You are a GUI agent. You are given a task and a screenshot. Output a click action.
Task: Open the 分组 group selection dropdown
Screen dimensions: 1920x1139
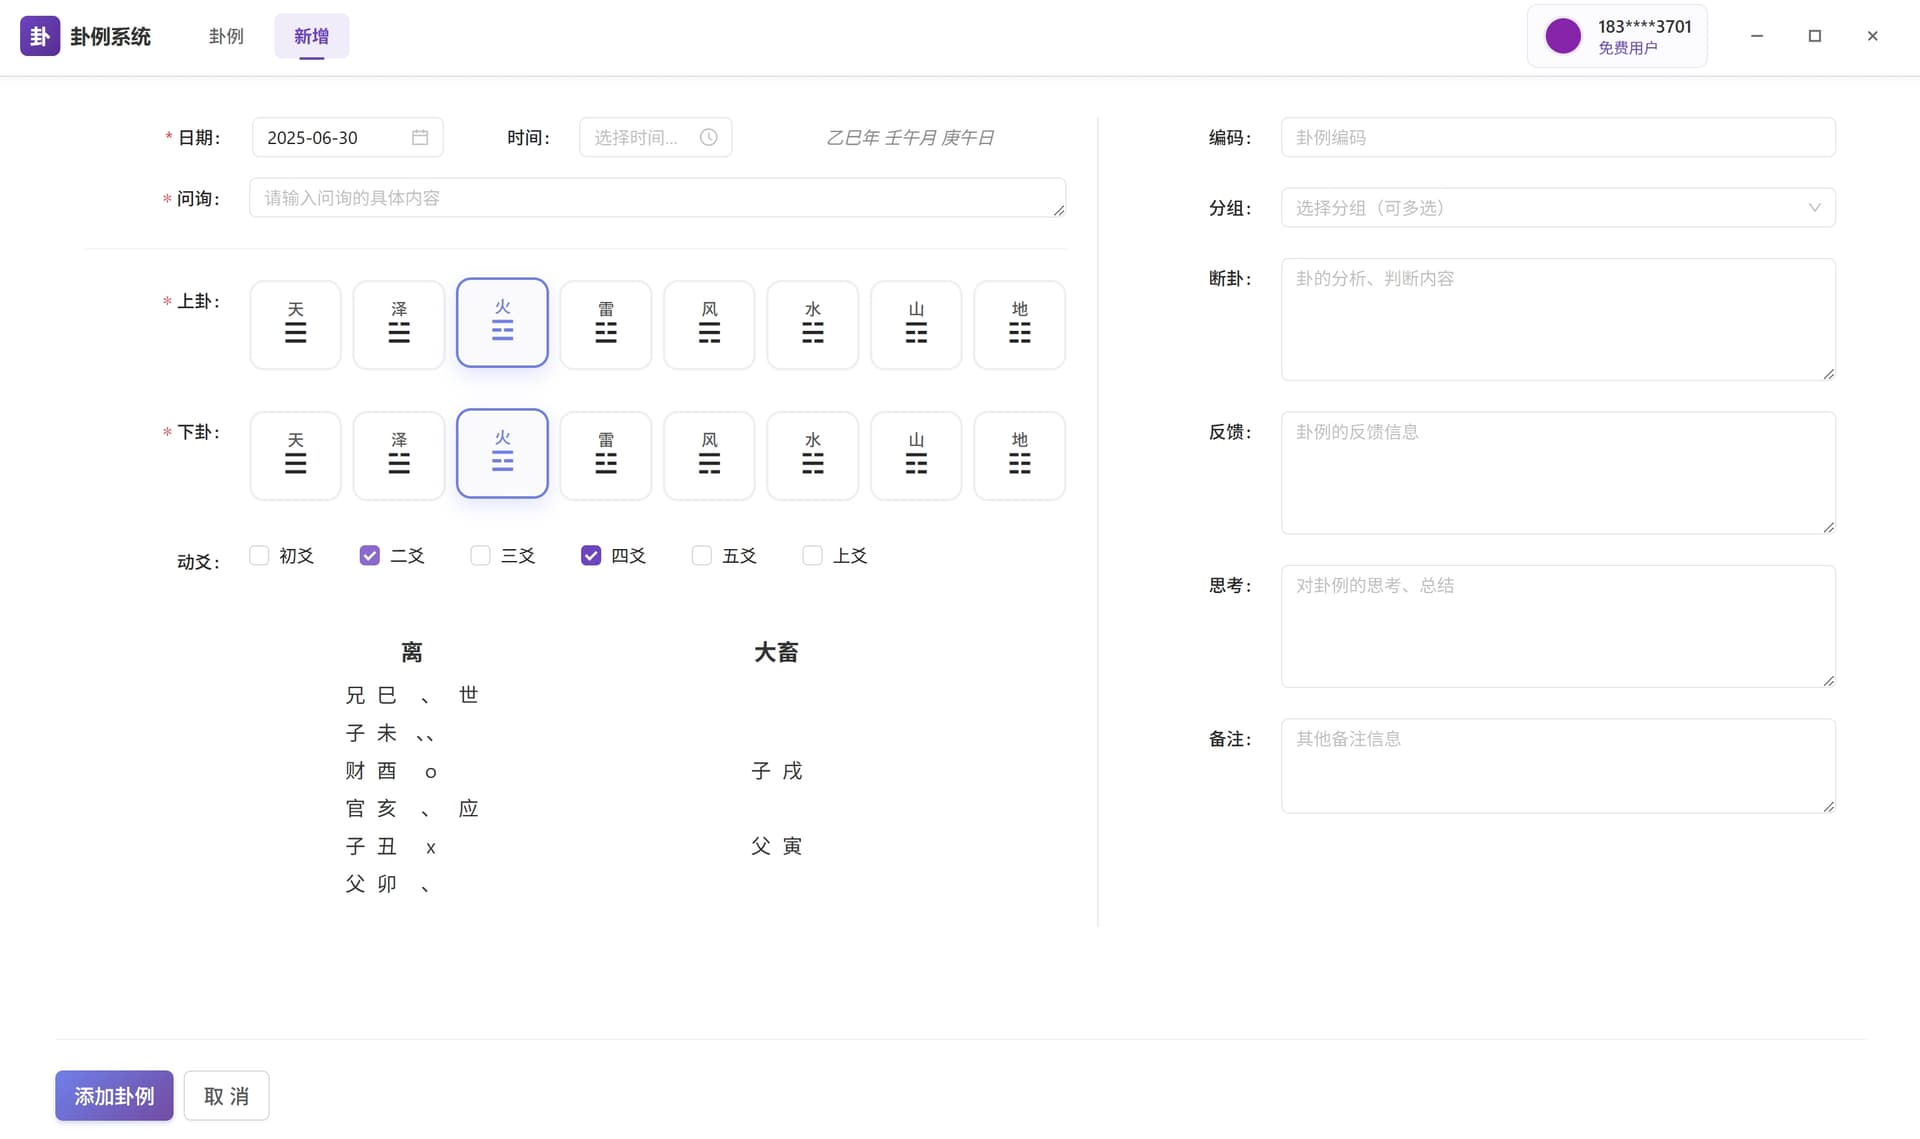click(x=1557, y=207)
